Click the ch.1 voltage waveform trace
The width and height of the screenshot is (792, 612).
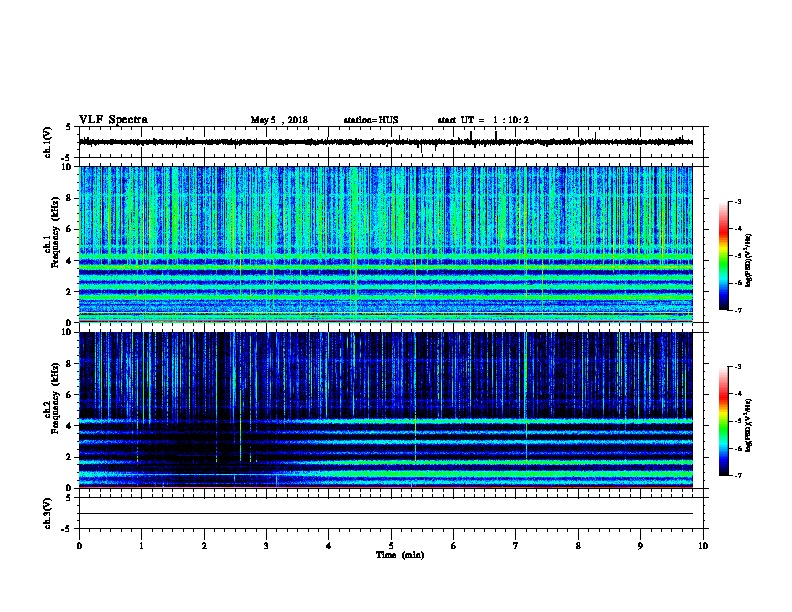(x=386, y=142)
